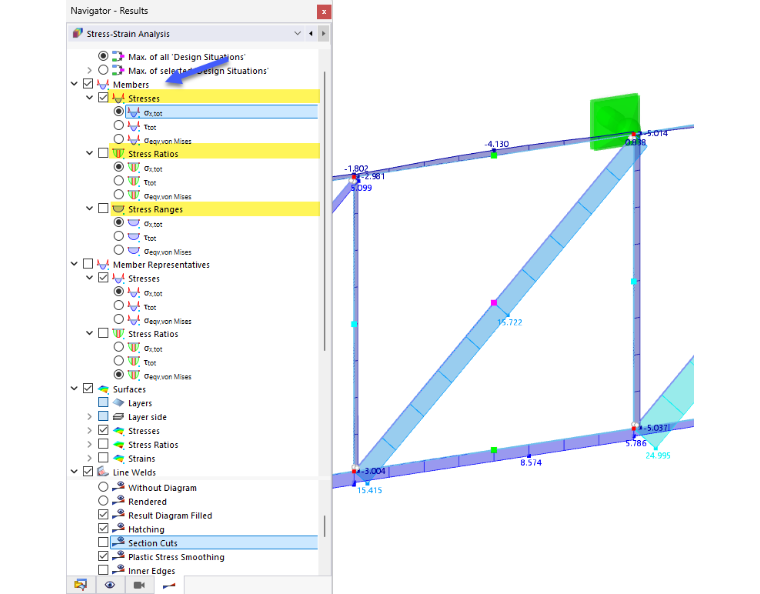Click Members Stress Ratios colored icon

point(118,153)
